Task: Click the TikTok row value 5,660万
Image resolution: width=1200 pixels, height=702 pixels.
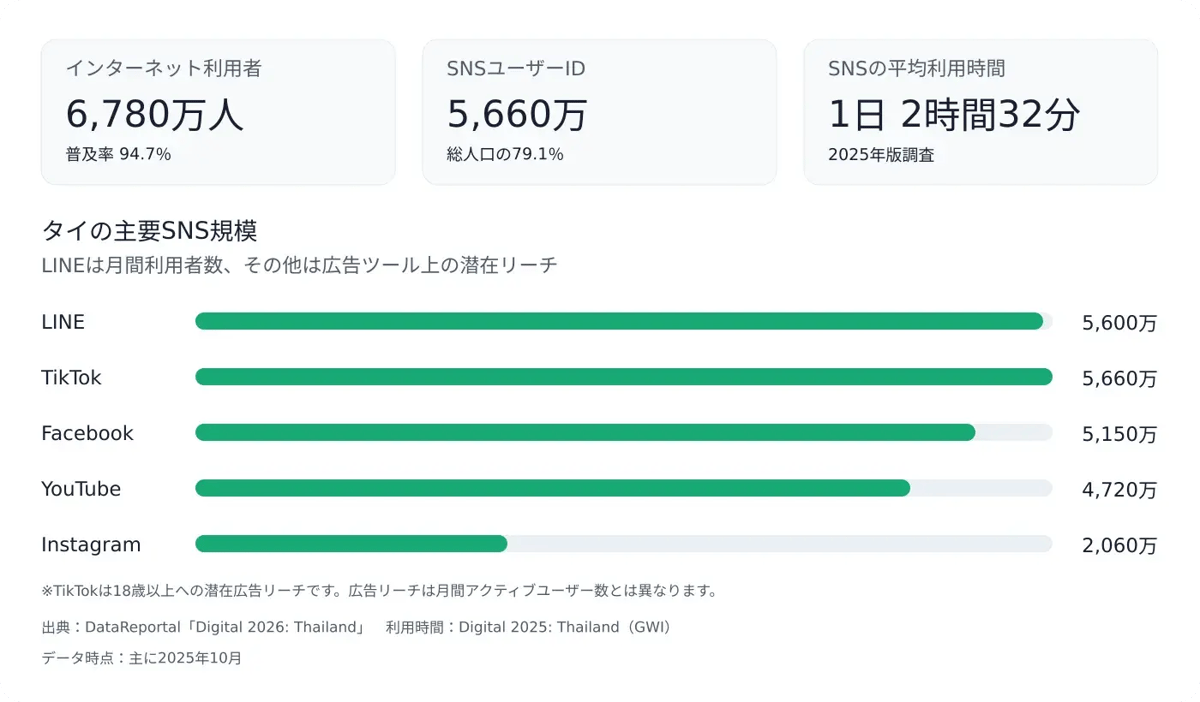Action: [1119, 379]
